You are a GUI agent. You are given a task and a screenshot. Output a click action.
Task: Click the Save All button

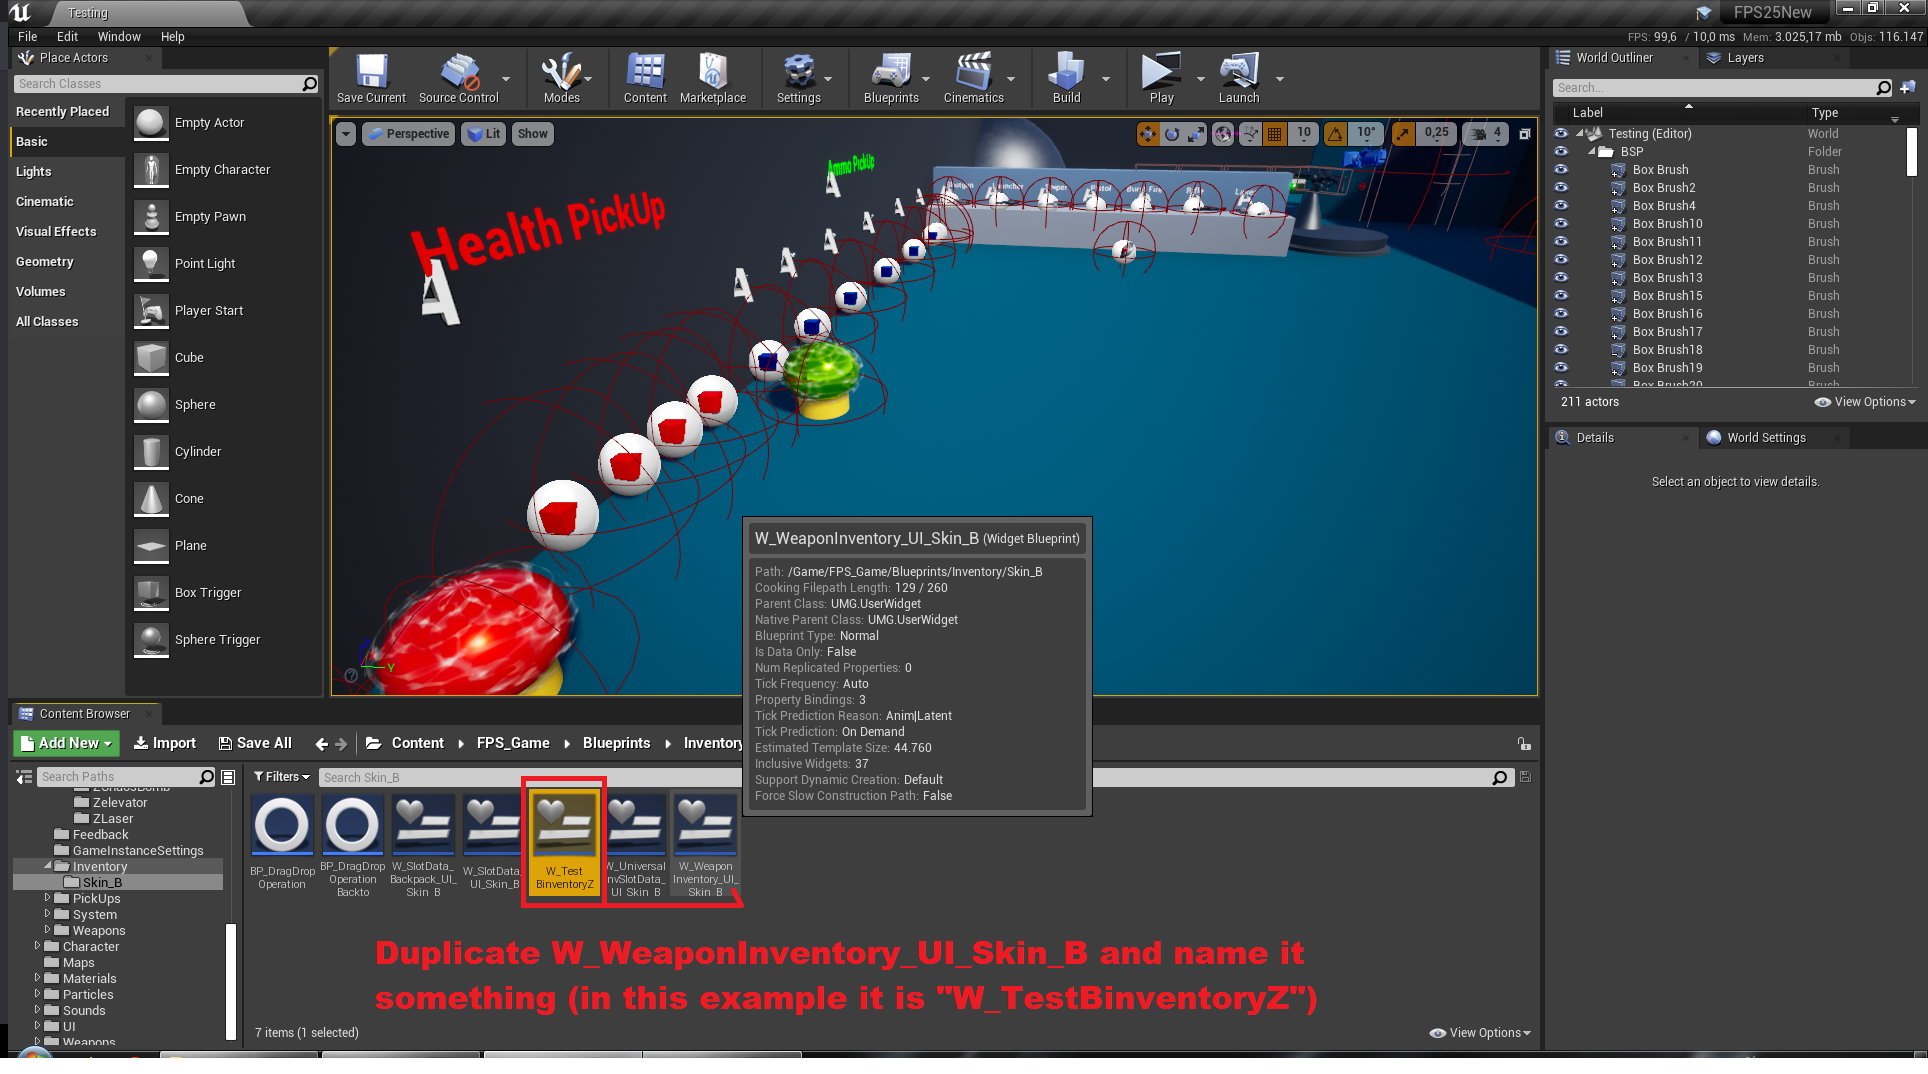pos(255,743)
